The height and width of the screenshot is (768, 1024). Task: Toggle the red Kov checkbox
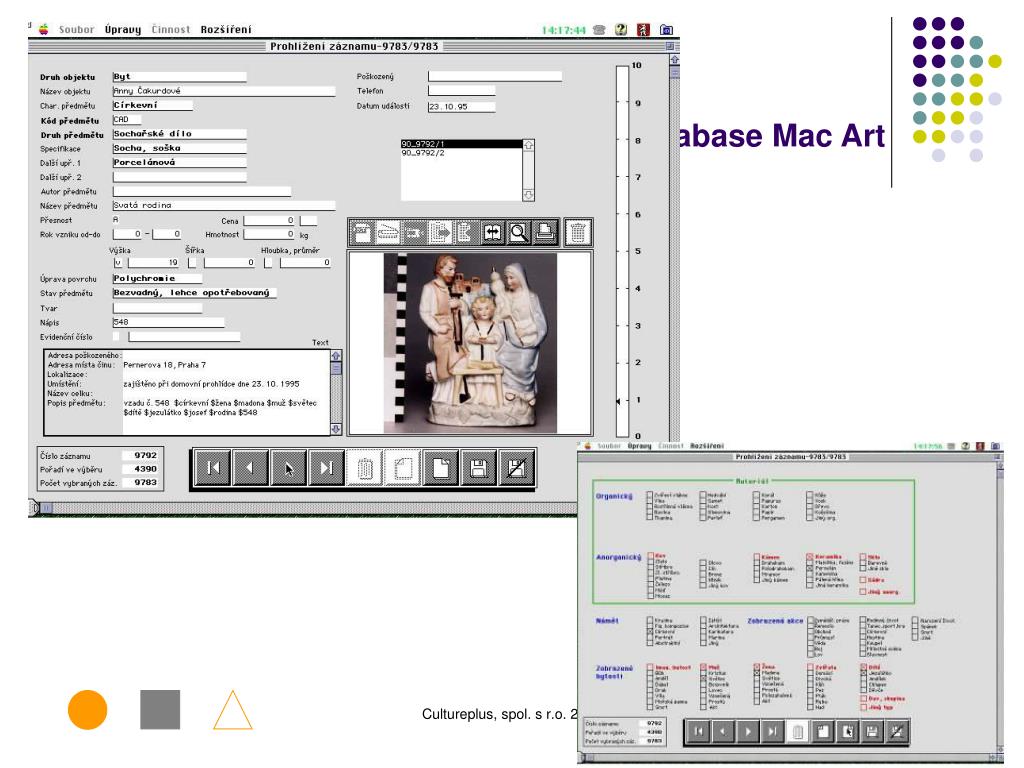pos(651,556)
